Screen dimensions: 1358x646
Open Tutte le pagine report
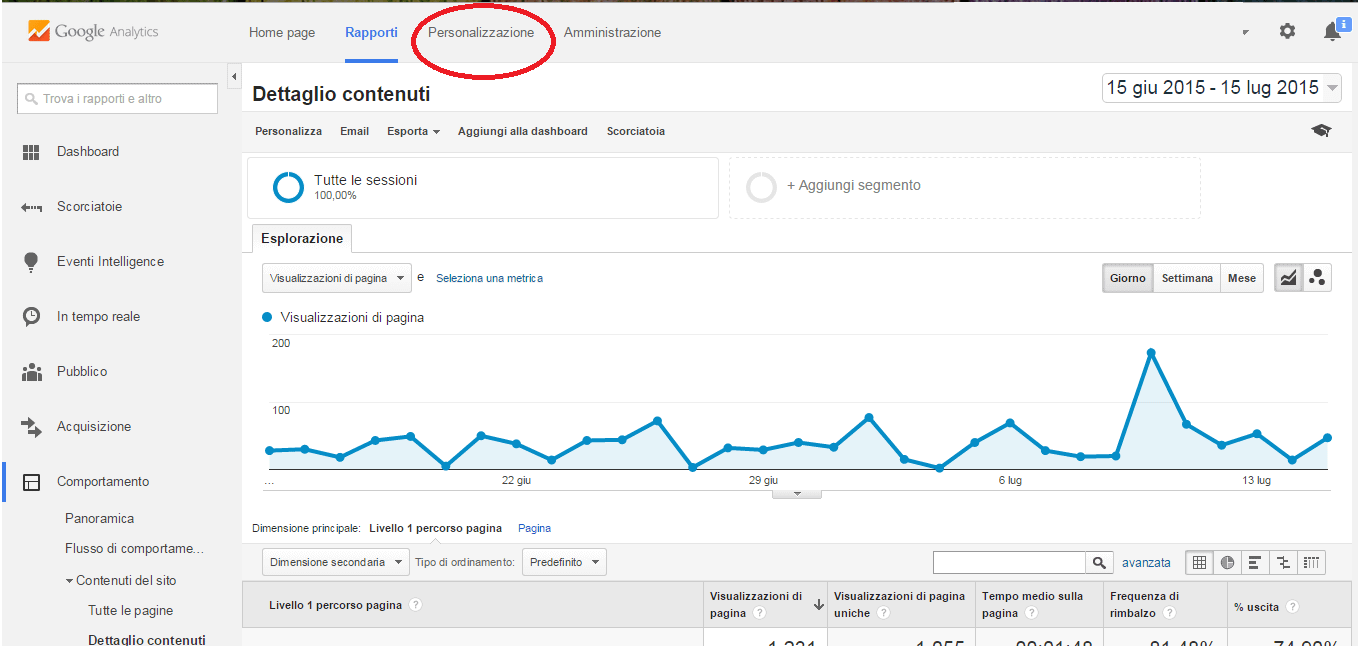[130, 611]
